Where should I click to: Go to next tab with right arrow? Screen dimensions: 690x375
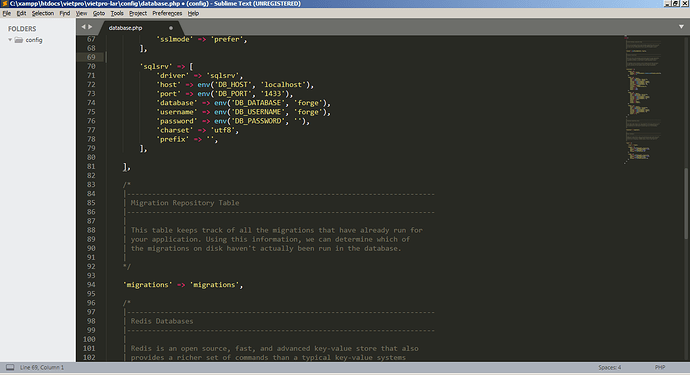pyautogui.click(x=90, y=27)
